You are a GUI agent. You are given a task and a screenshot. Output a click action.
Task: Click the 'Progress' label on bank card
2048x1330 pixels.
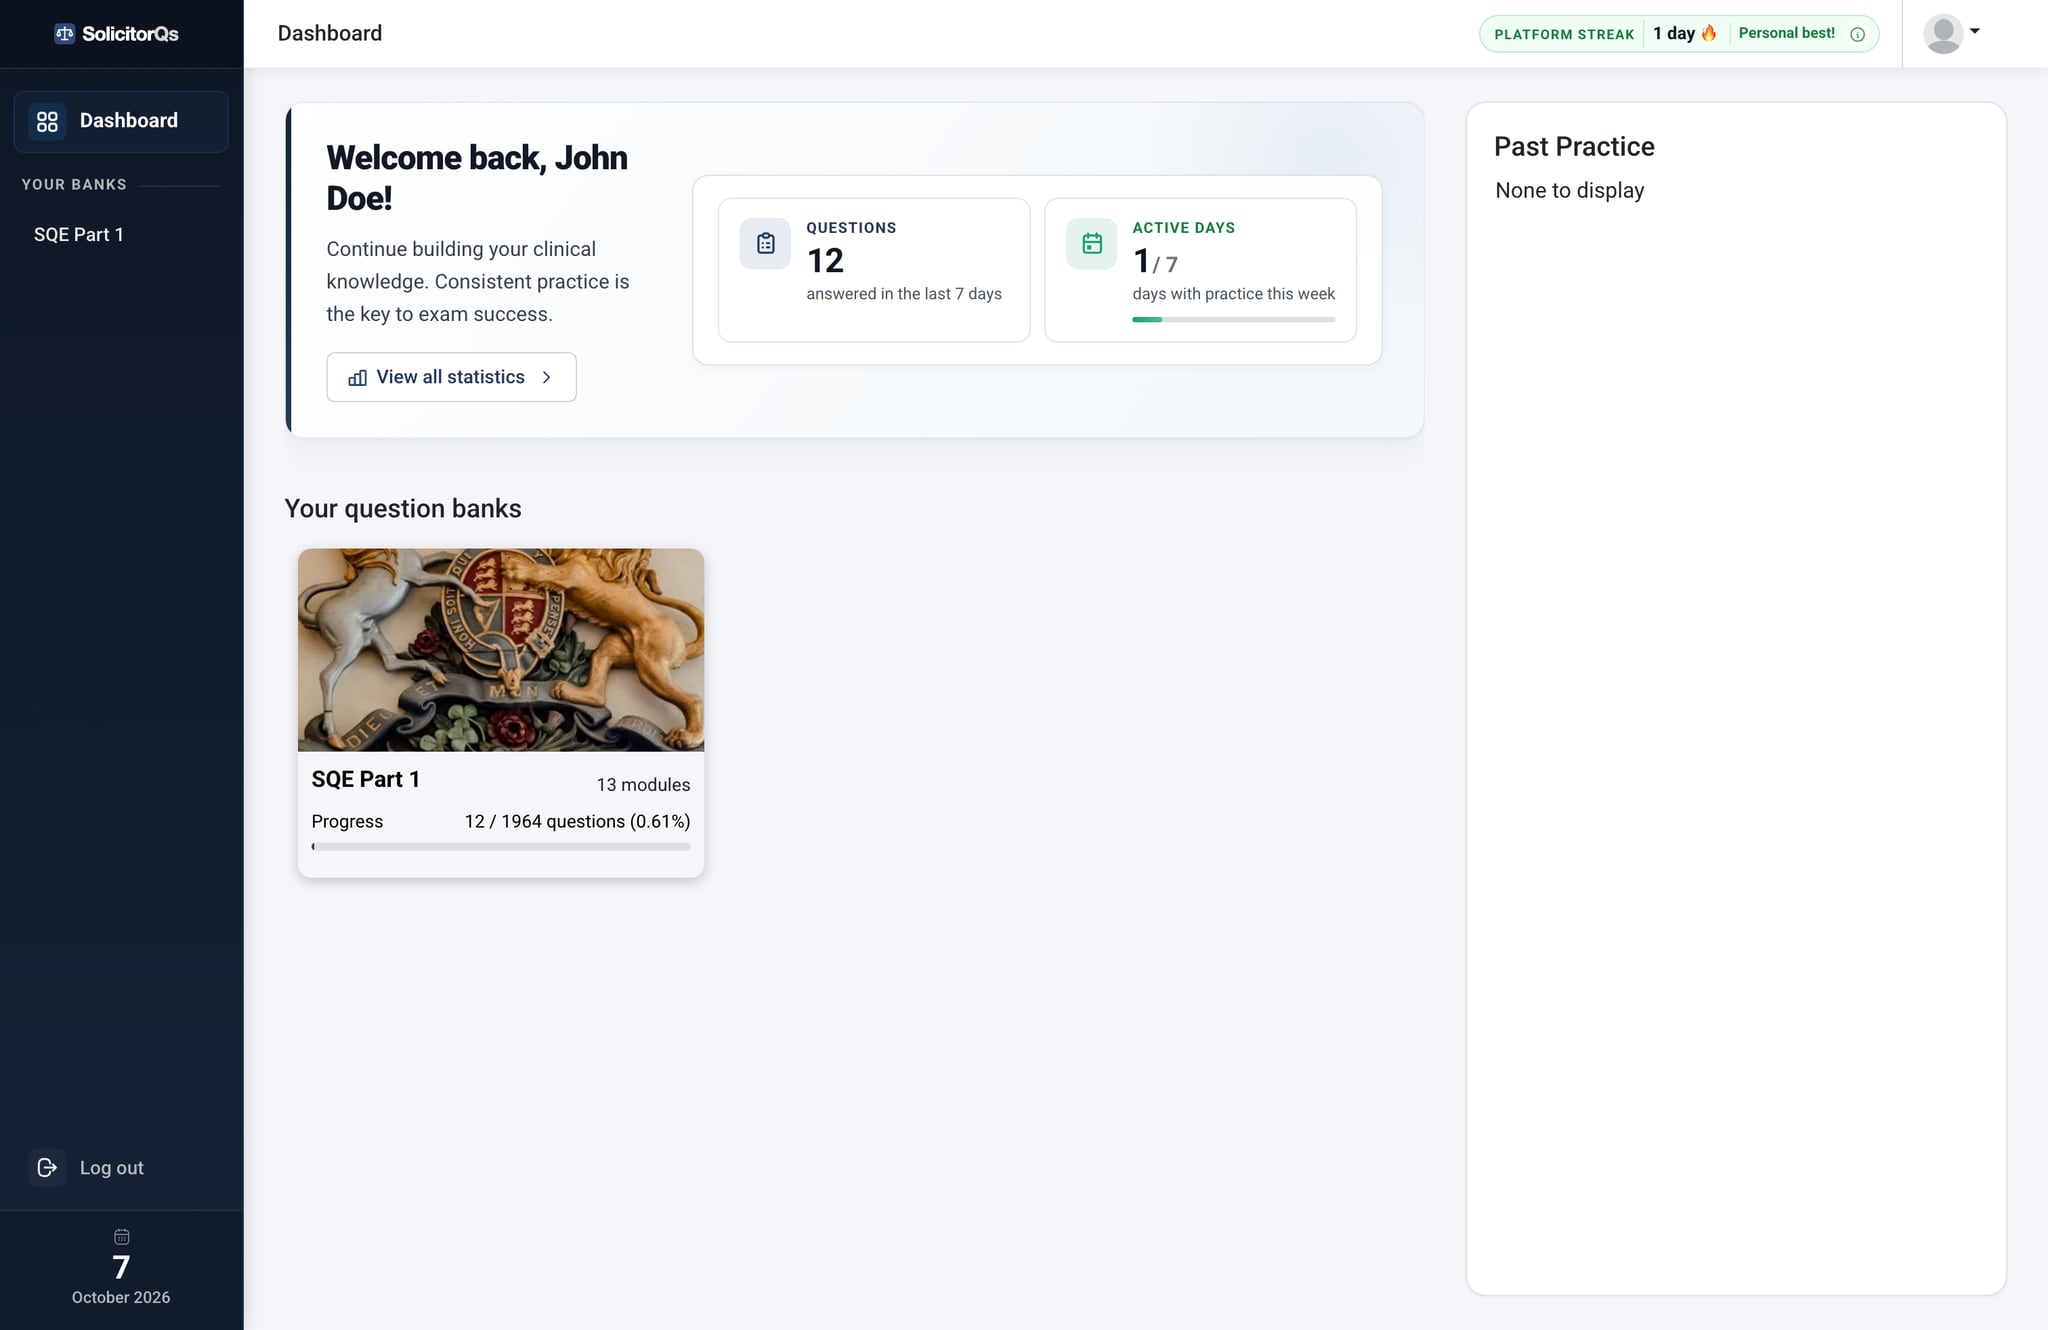(347, 821)
